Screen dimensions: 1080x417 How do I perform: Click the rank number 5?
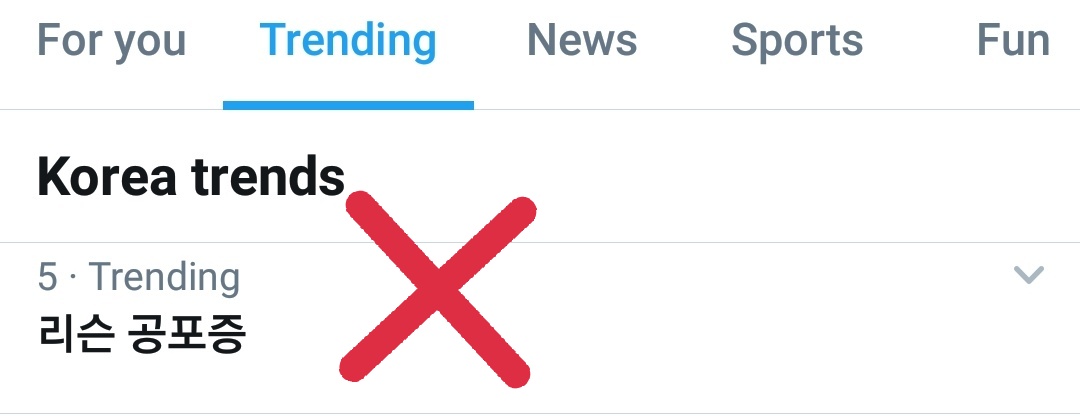(47, 277)
